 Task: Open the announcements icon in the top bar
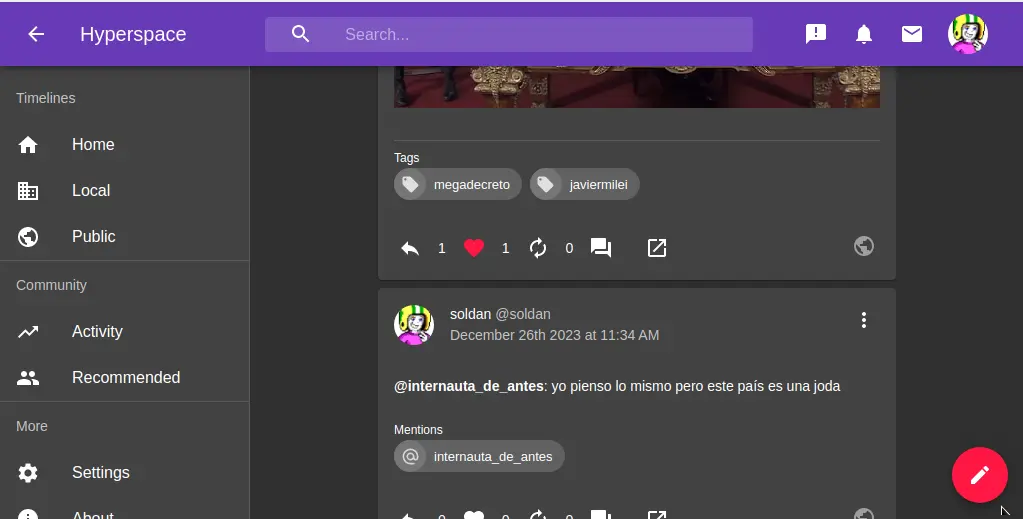[816, 34]
